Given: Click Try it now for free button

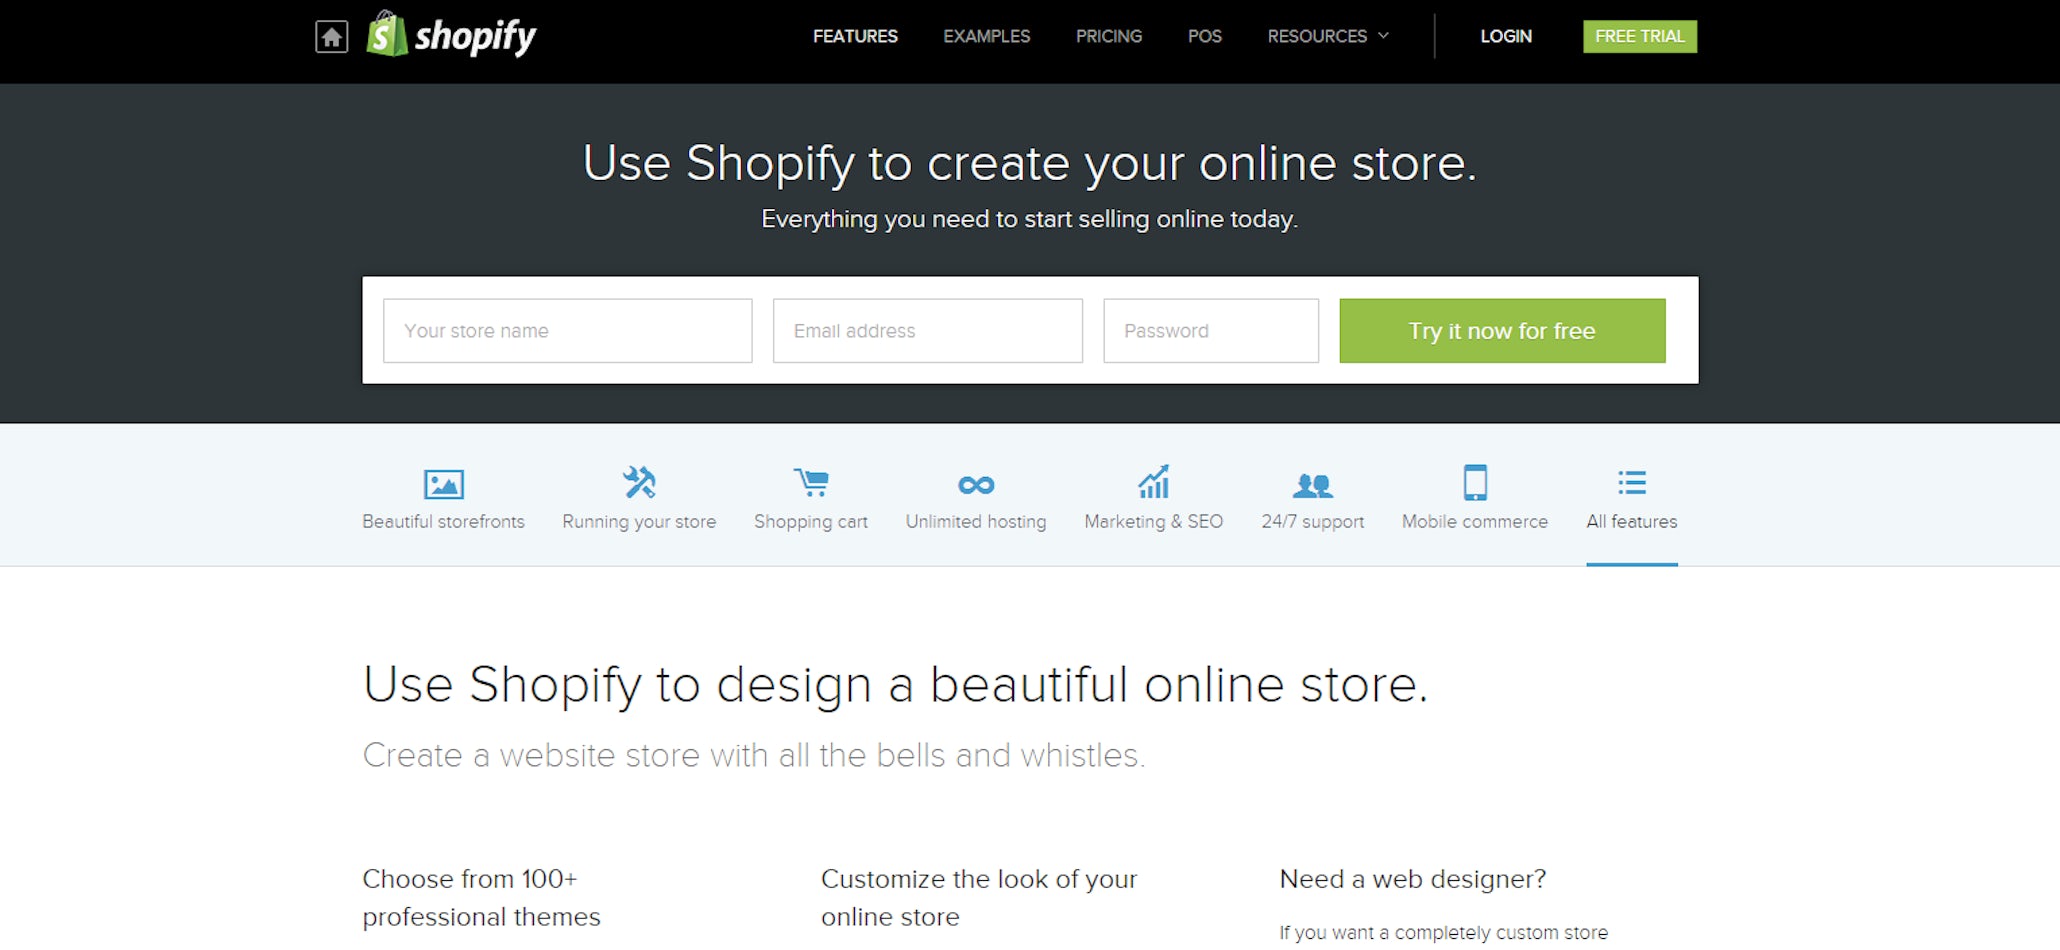Looking at the screenshot, I should (1502, 331).
